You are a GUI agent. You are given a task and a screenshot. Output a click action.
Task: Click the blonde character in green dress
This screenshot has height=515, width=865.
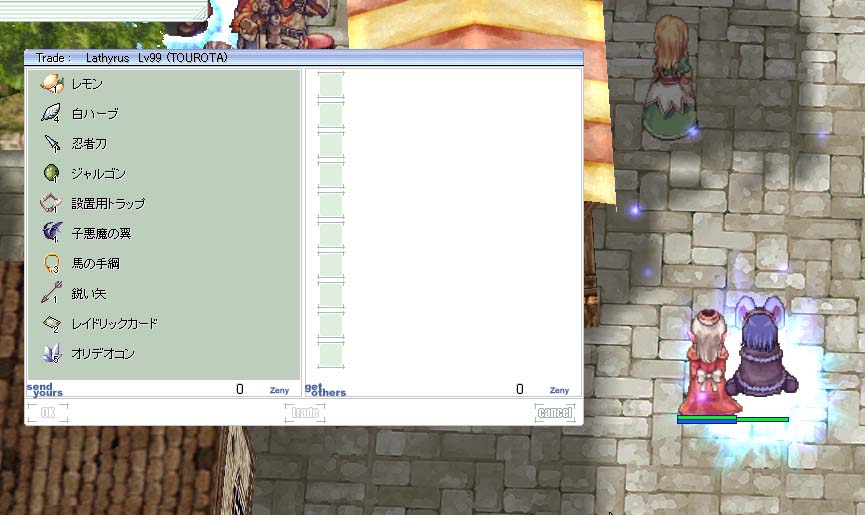(x=669, y=77)
